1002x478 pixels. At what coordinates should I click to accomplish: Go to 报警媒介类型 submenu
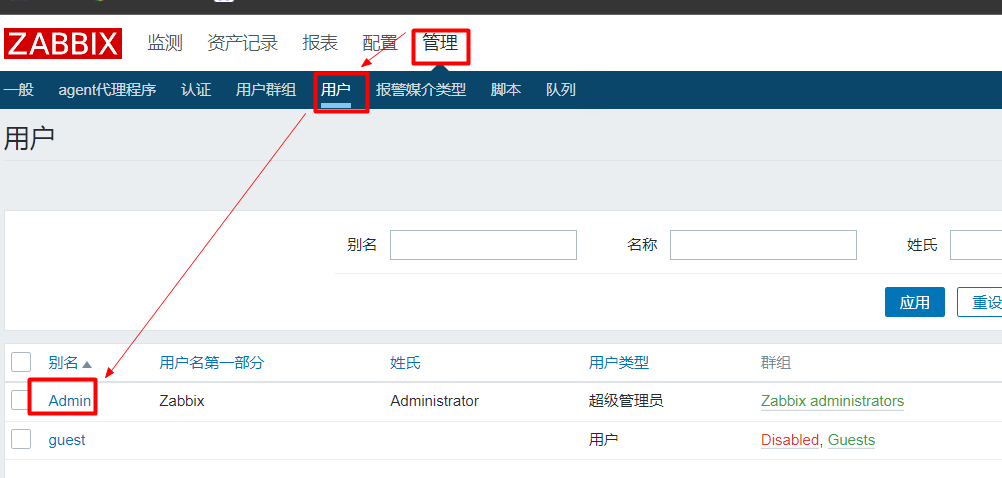[x=420, y=89]
